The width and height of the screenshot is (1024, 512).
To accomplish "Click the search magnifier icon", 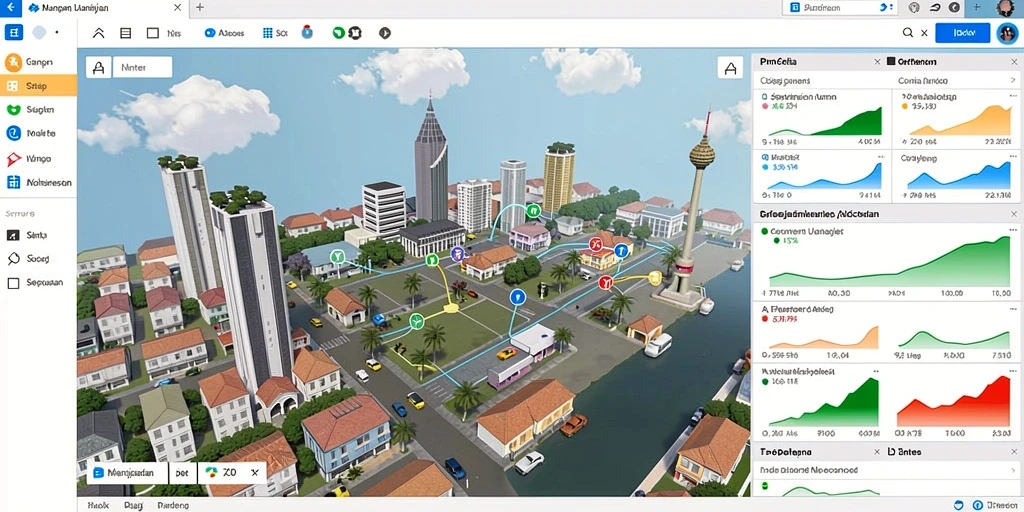I will pos(908,33).
